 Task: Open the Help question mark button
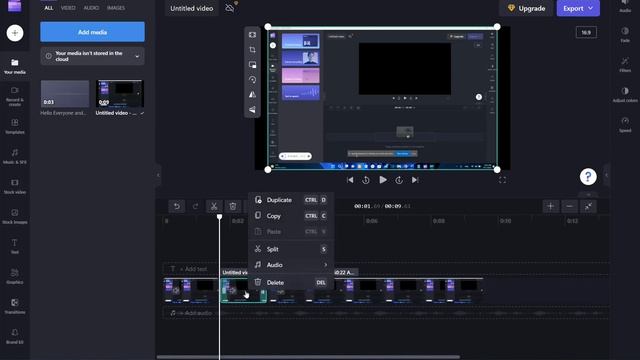588,177
